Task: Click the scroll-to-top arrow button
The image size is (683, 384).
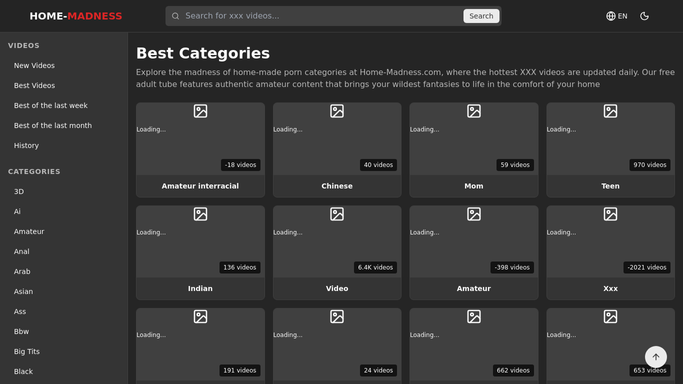Action: pos(656,357)
